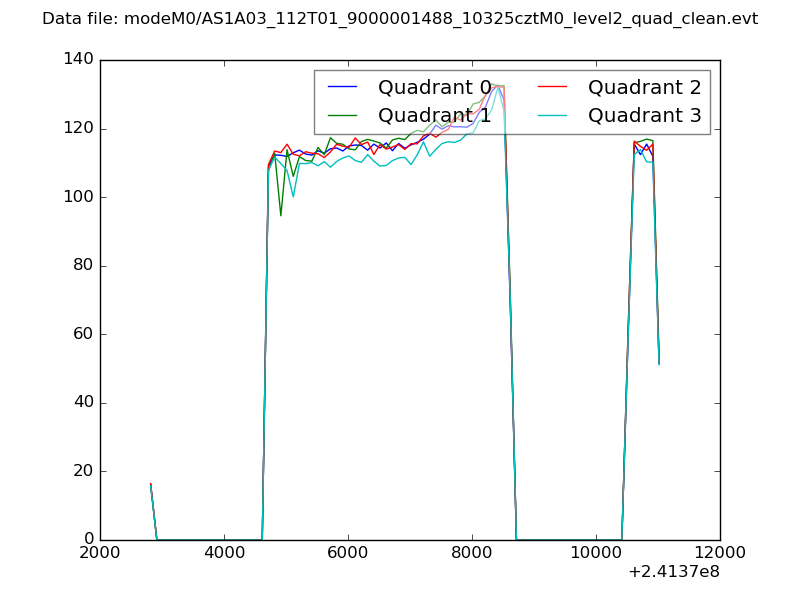Click the y-axis tick label 100

pyautogui.click(x=77, y=197)
